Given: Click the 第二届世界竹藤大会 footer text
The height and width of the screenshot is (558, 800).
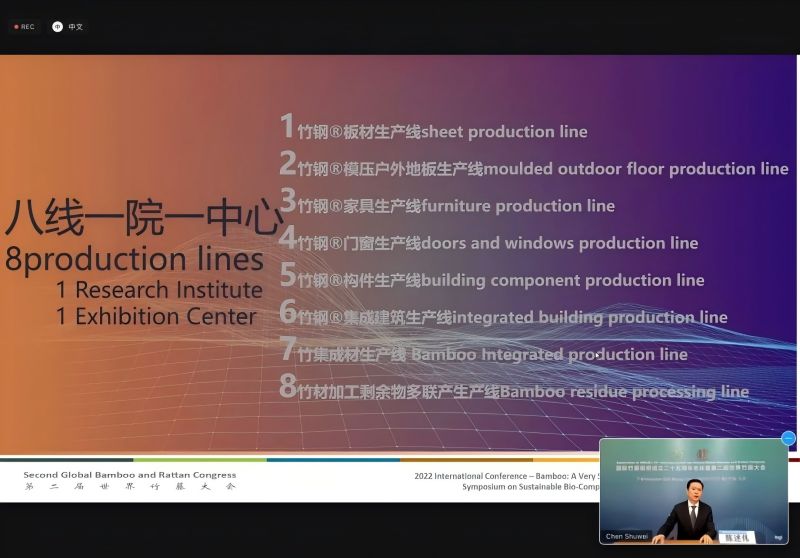Looking at the screenshot, I should coord(130,487).
